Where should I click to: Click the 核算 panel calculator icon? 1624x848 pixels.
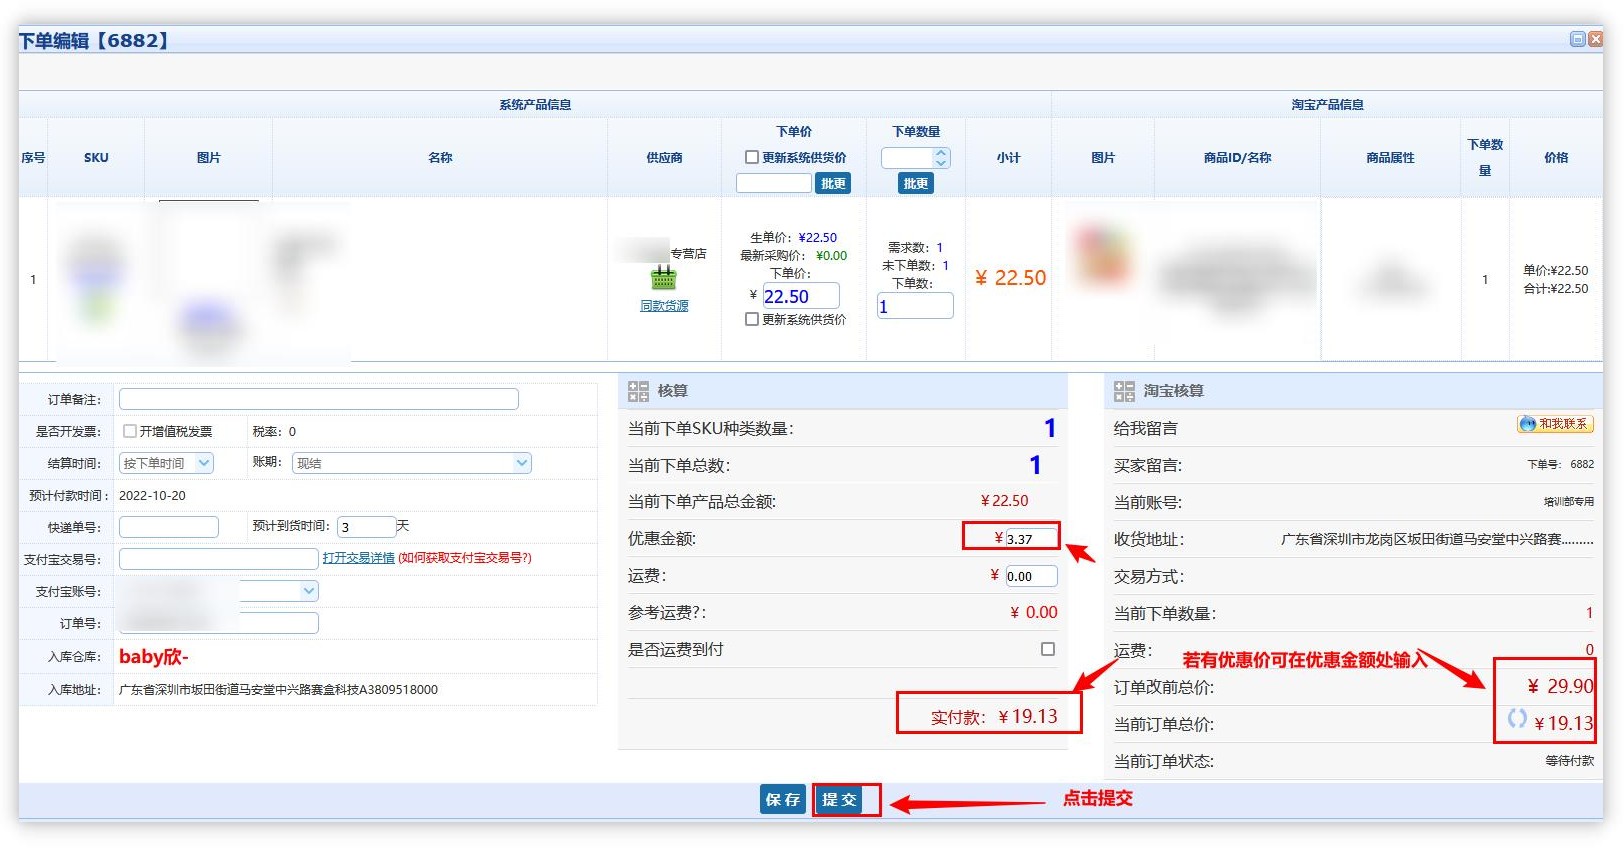point(638,391)
